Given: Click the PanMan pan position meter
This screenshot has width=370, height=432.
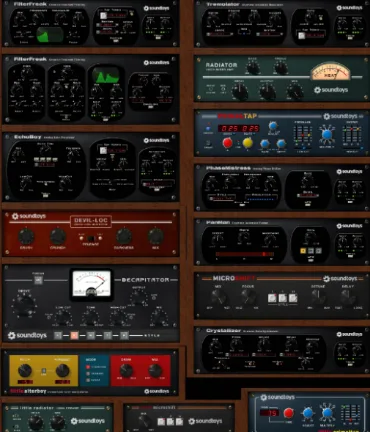Looking at the screenshot, I should tap(244, 254).
